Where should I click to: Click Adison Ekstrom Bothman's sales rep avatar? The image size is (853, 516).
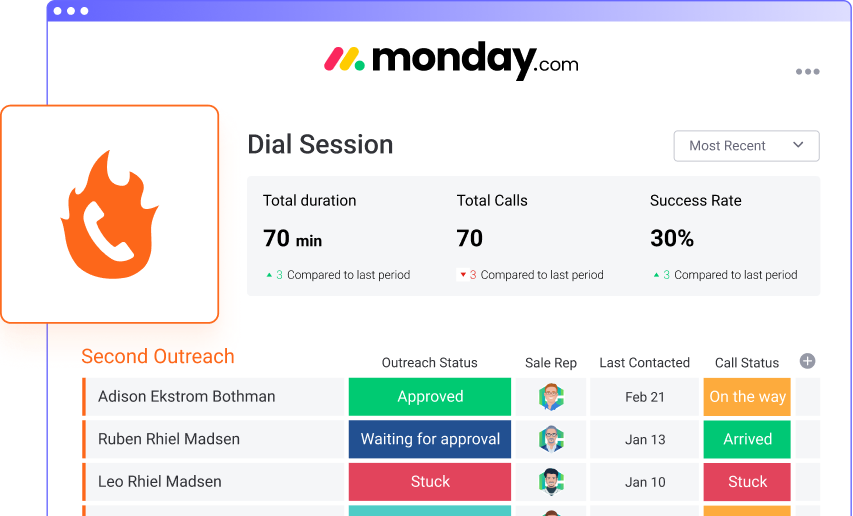coord(551,397)
